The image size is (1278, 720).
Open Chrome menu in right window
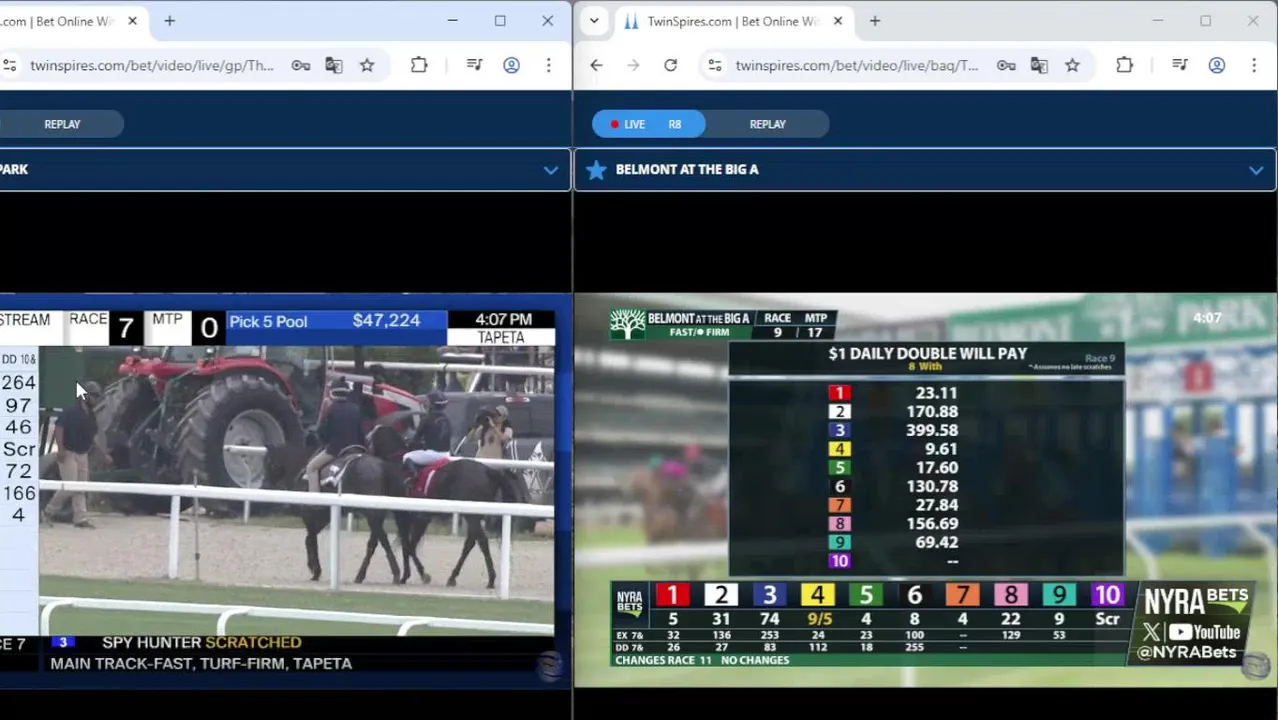[1254, 65]
